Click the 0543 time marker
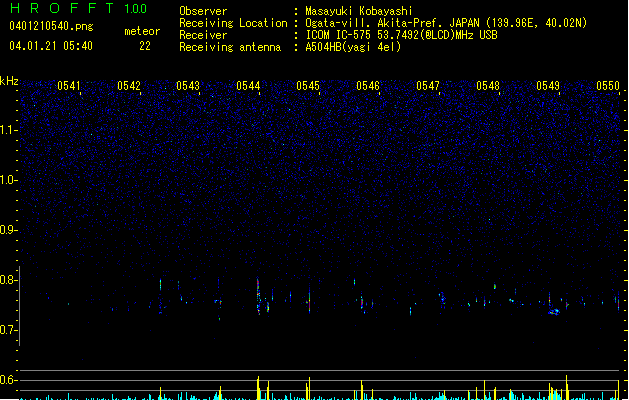Screen dimensions: 629x400 click(x=188, y=86)
